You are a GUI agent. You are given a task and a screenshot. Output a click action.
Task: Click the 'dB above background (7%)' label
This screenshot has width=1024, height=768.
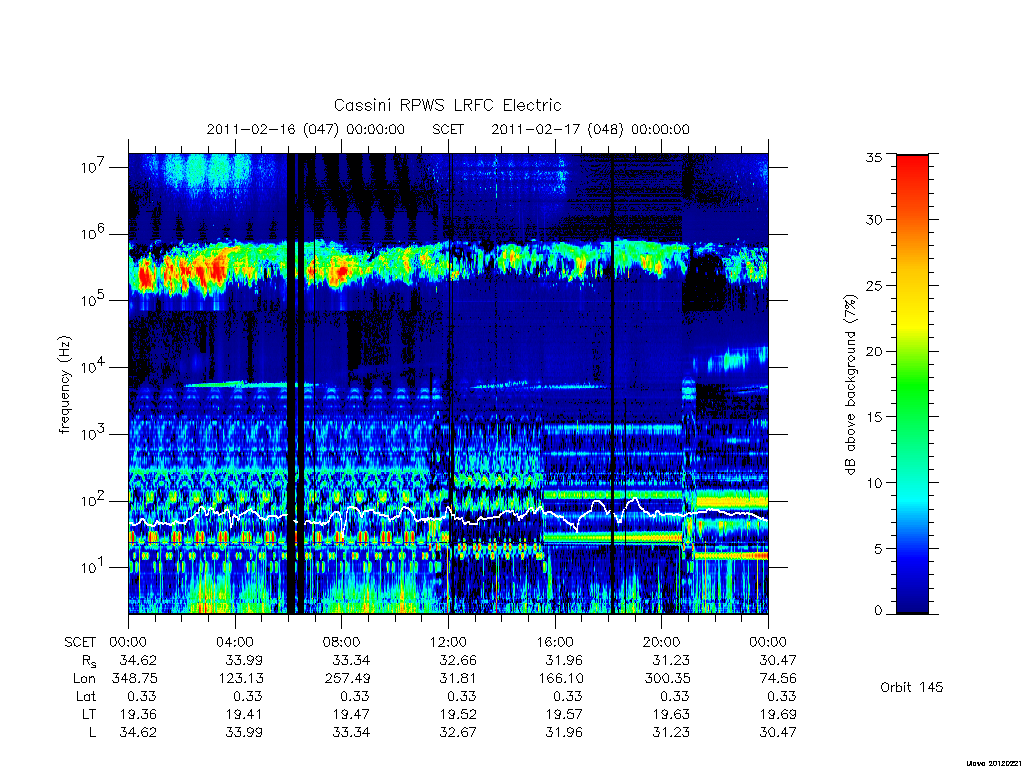[x=850, y=385]
